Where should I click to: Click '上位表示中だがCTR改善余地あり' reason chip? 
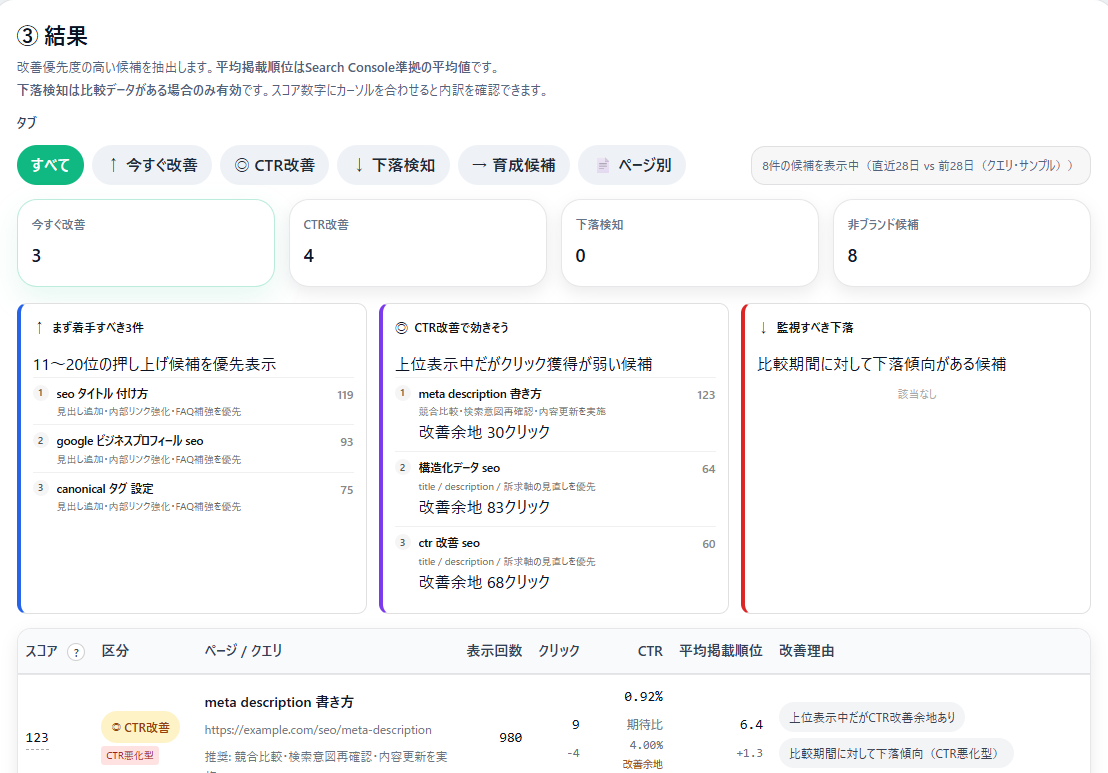[872, 717]
